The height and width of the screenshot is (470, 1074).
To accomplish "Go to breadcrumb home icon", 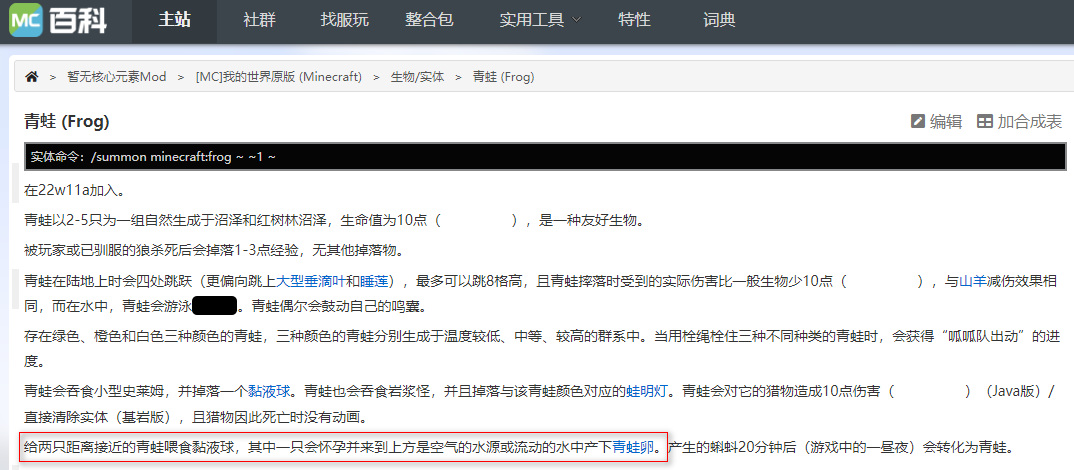I will (x=32, y=77).
